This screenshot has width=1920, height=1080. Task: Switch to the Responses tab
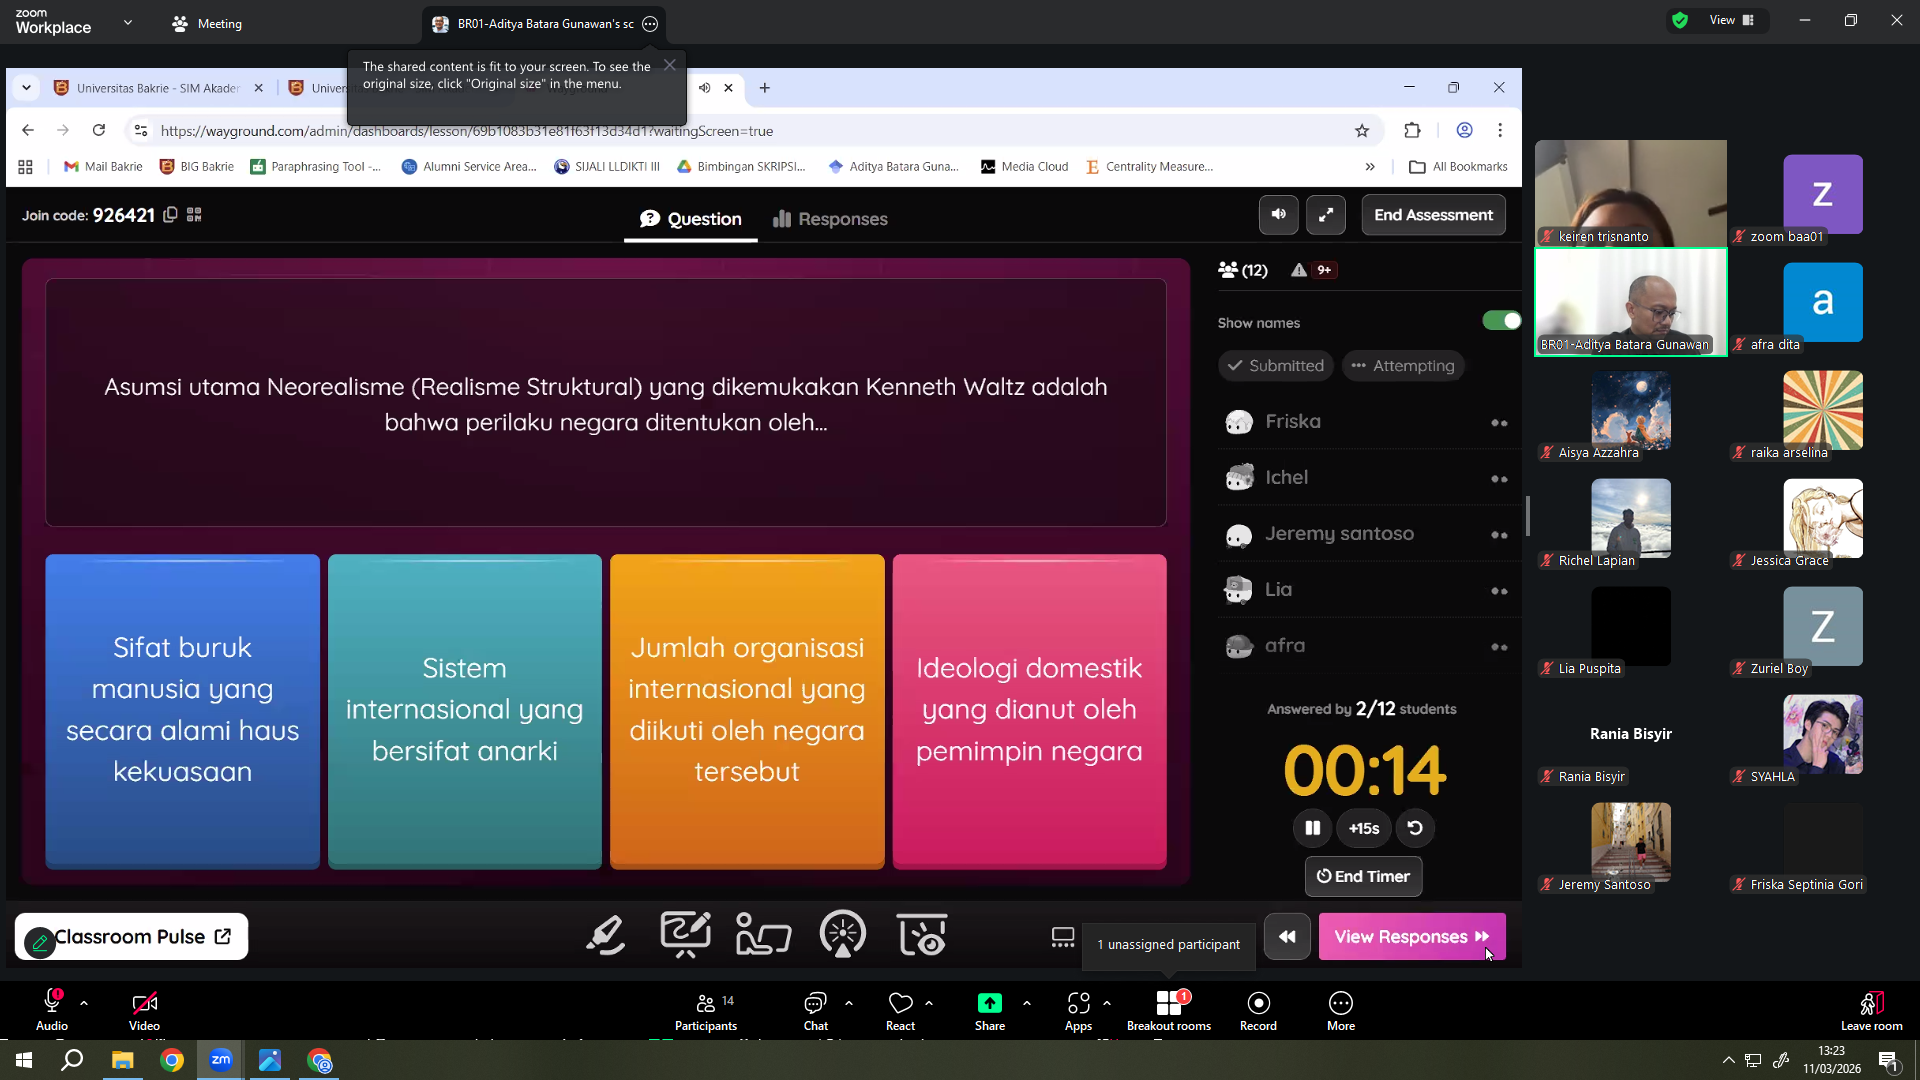(x=830, y=219)
